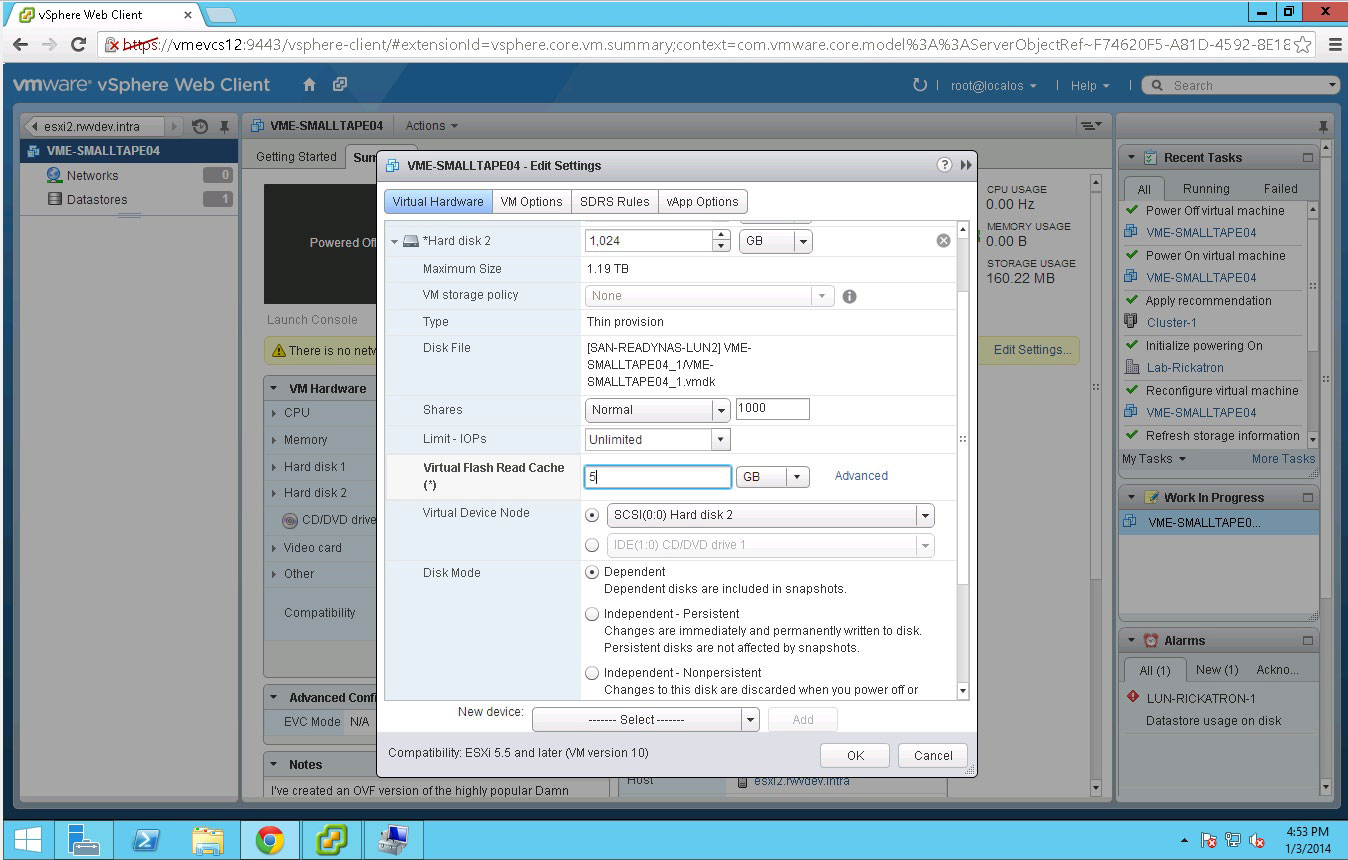Switch to the vApp Options tab
1348x860 pixels.
(703, 201)
